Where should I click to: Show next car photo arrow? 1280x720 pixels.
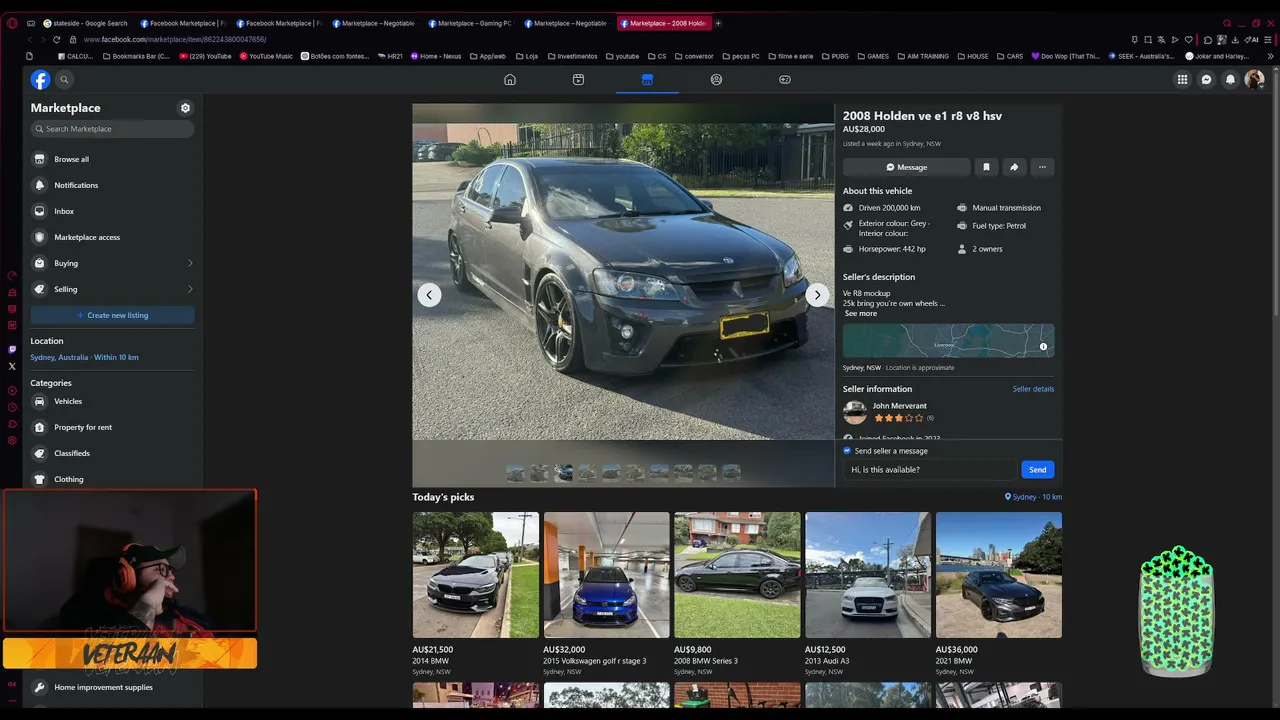coord(817,294)
